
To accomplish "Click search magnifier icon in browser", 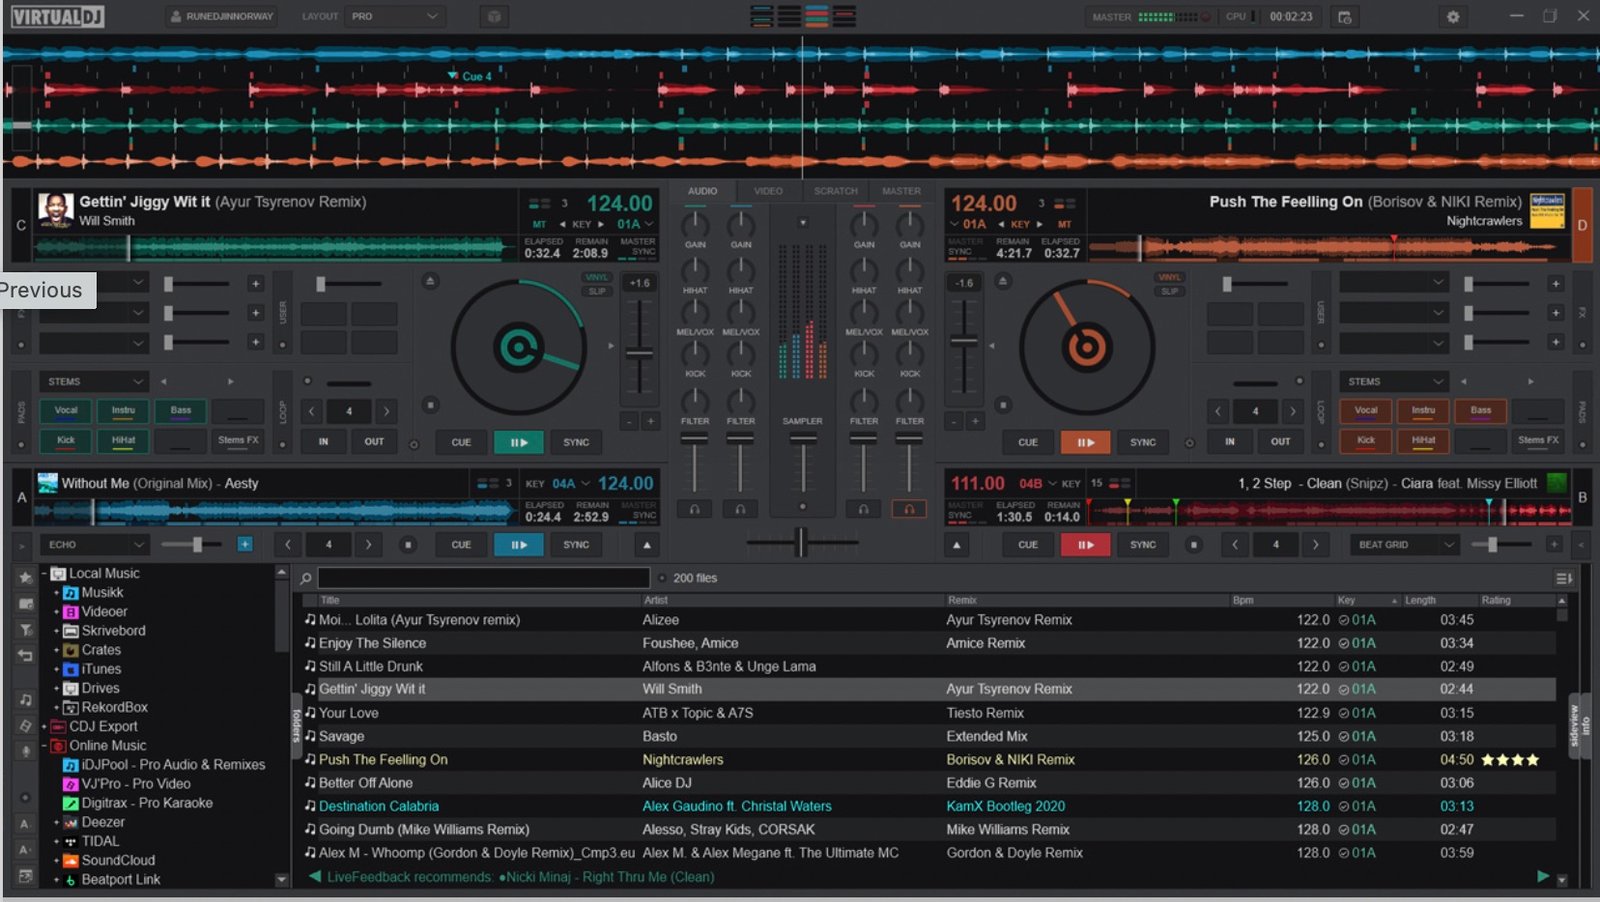I will (306, 578).
